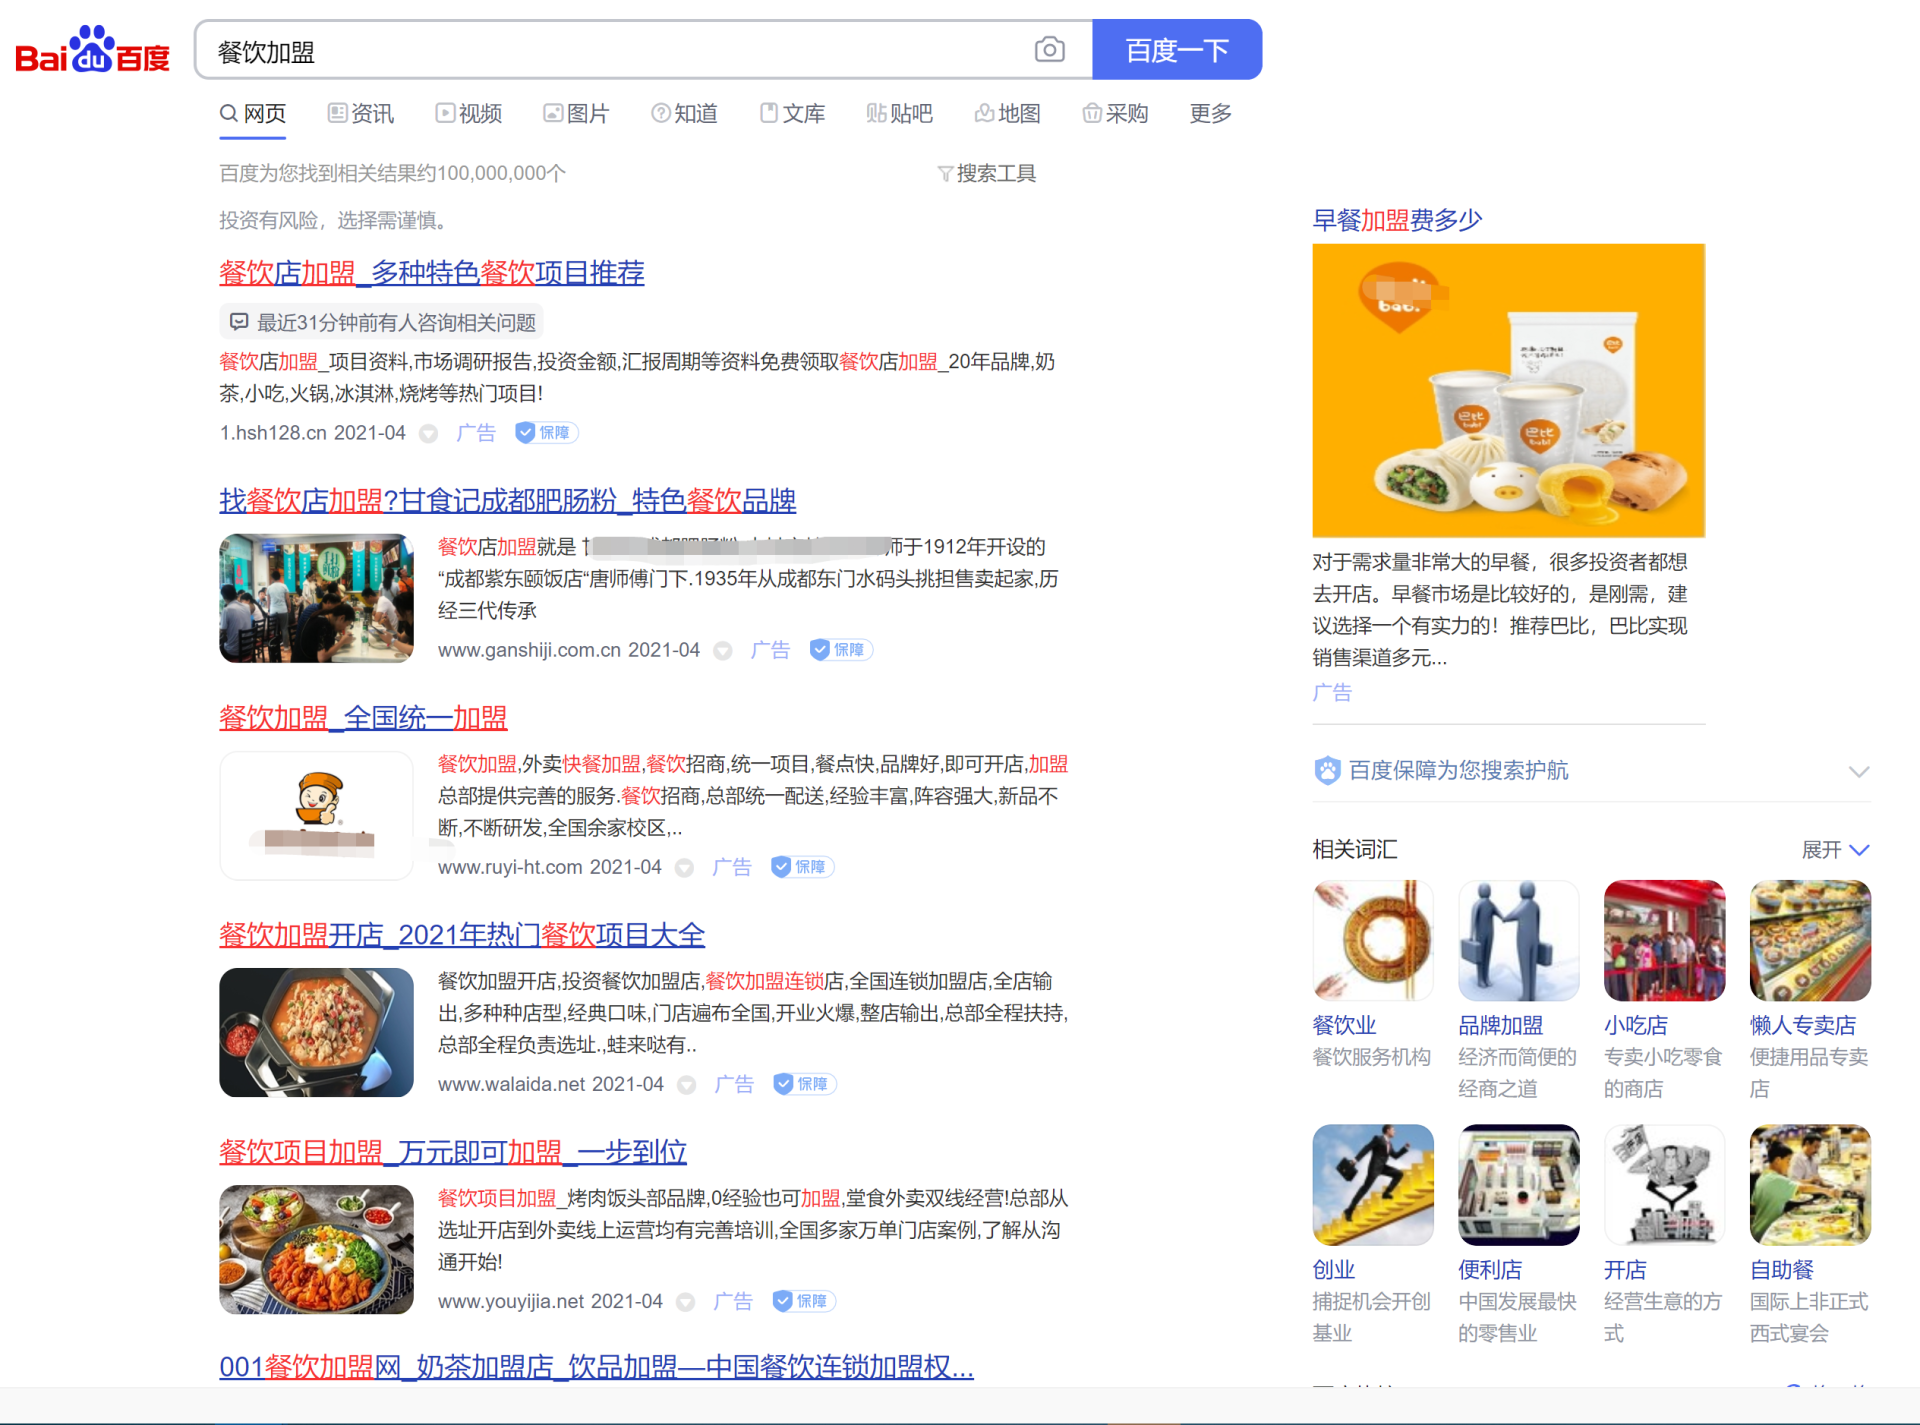The height and width of the screenshot is (1425, 1920).
Task: Click 广告 label beside www.ruyi-ht.com
Action: coord(731,867)
